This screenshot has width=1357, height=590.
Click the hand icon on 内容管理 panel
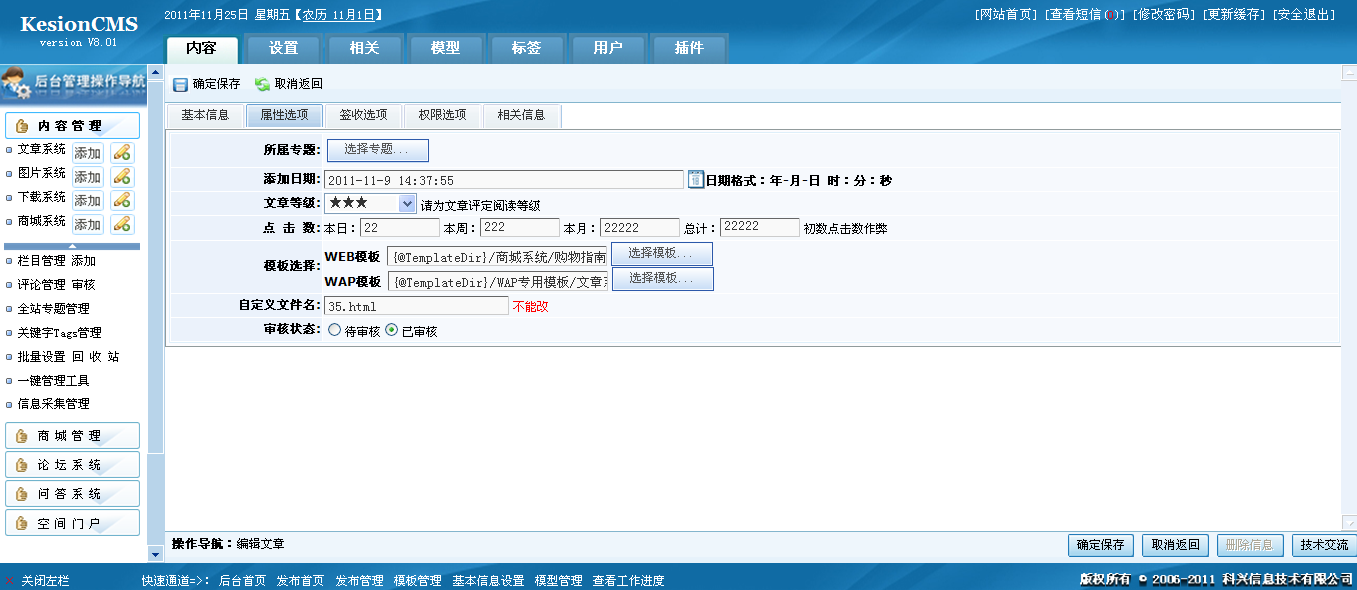(x=22, y=126)
